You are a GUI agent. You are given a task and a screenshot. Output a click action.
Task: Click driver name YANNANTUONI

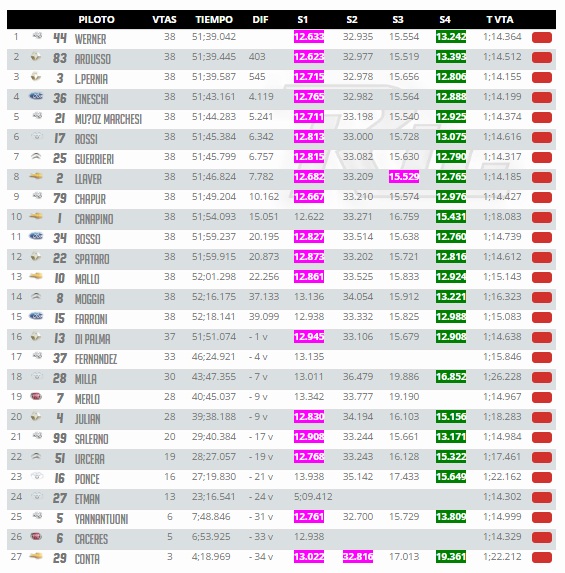point(101,519)
